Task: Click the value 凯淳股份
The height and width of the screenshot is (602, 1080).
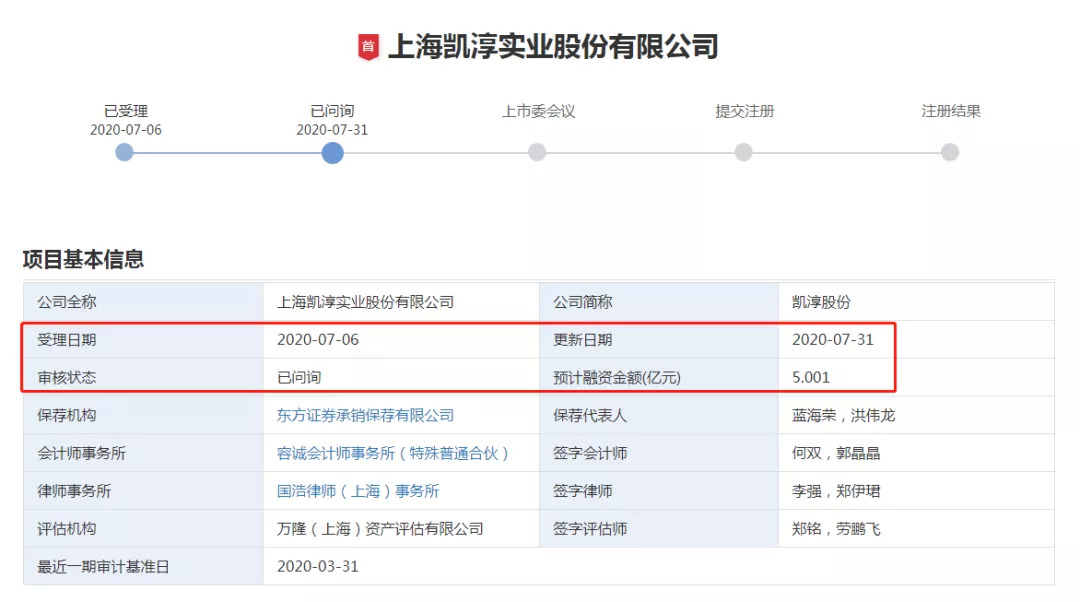Action: coord(821,302)
